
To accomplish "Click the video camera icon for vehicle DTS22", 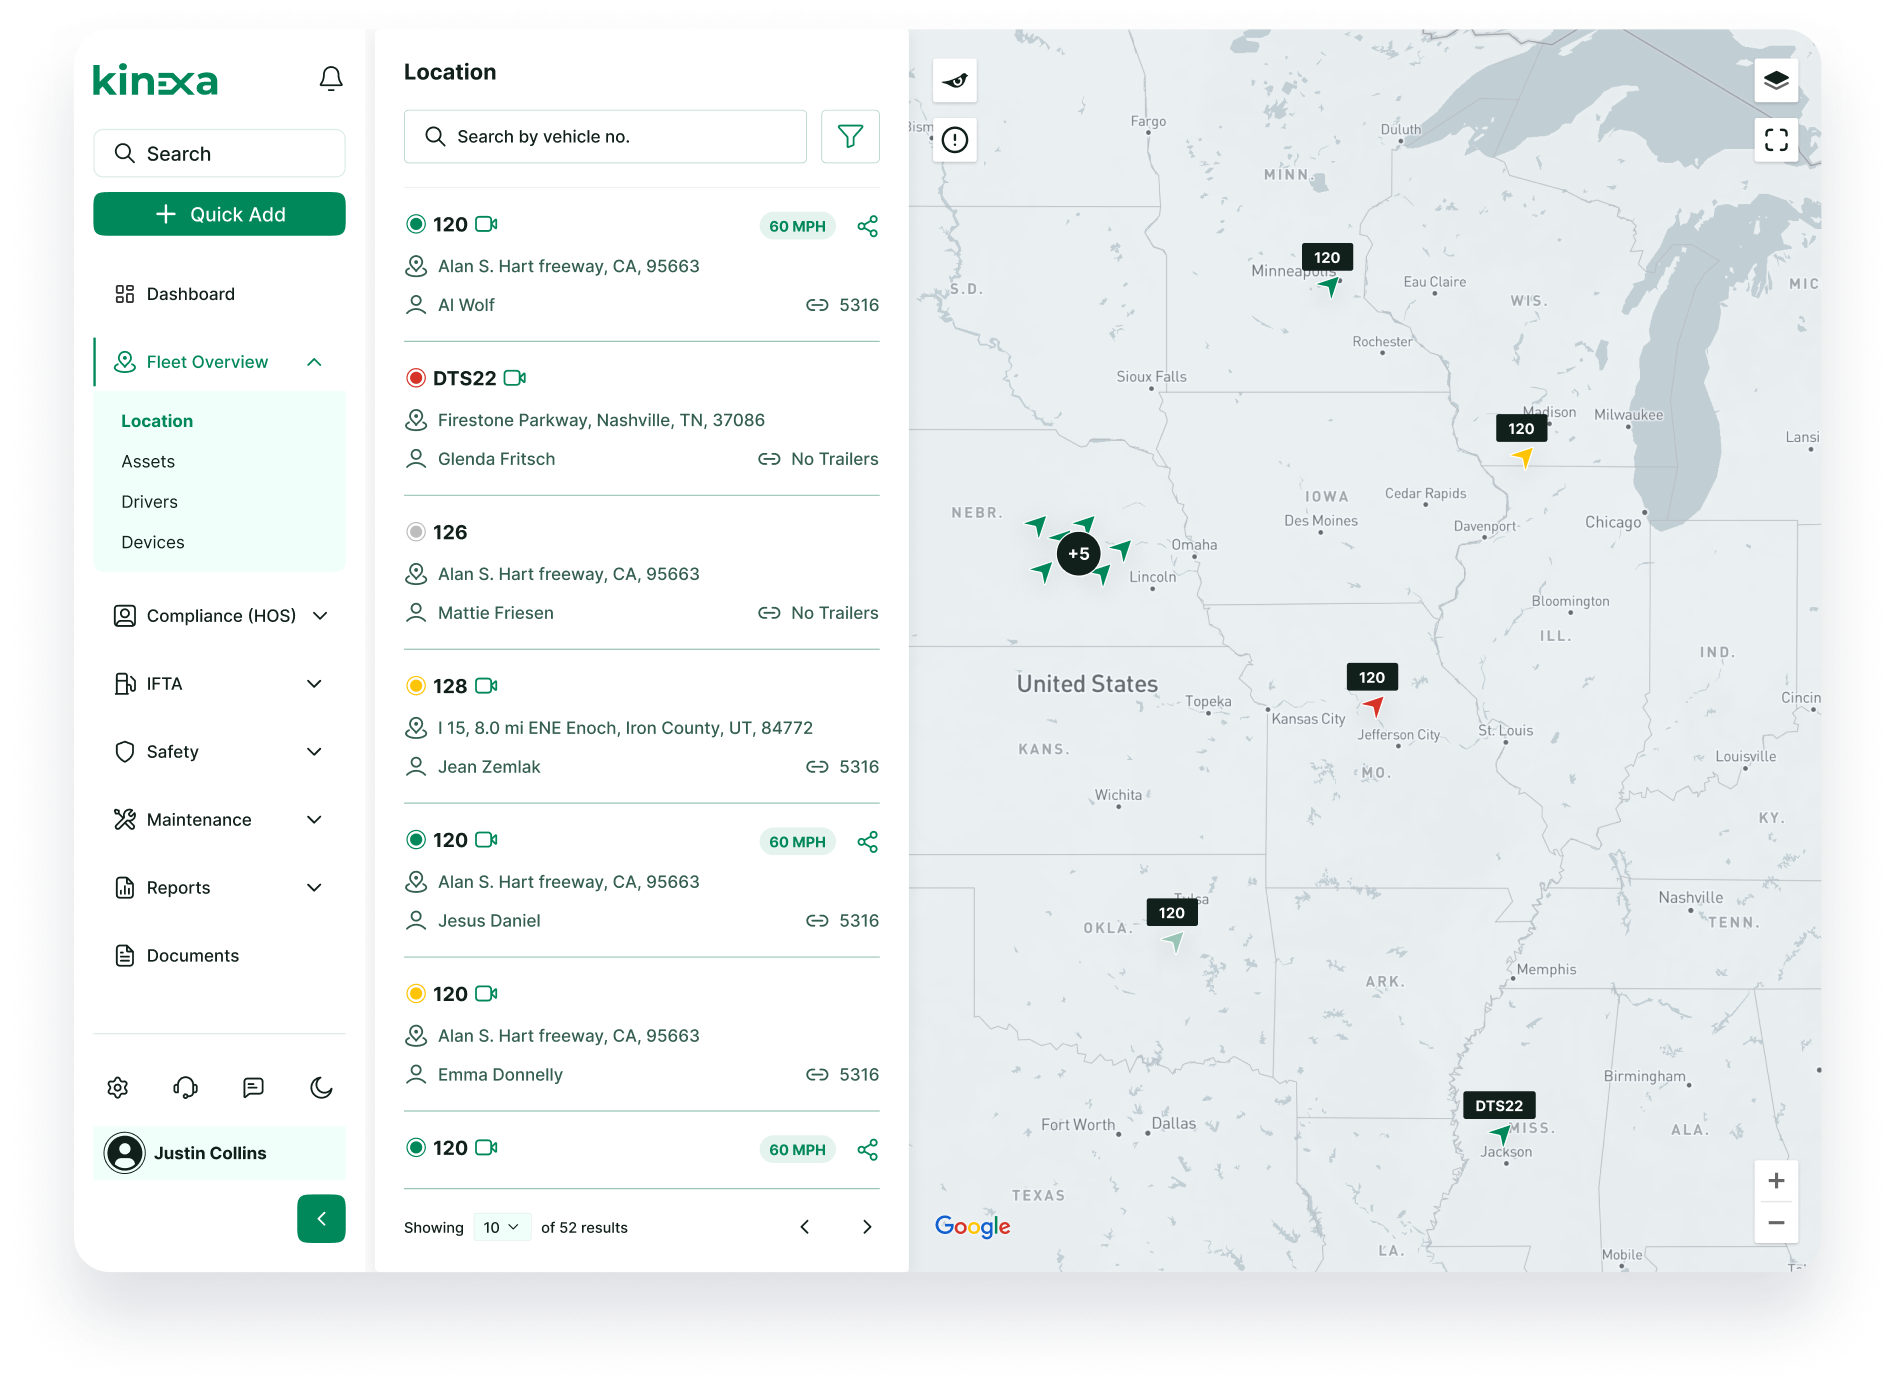I will pos(515,378).
